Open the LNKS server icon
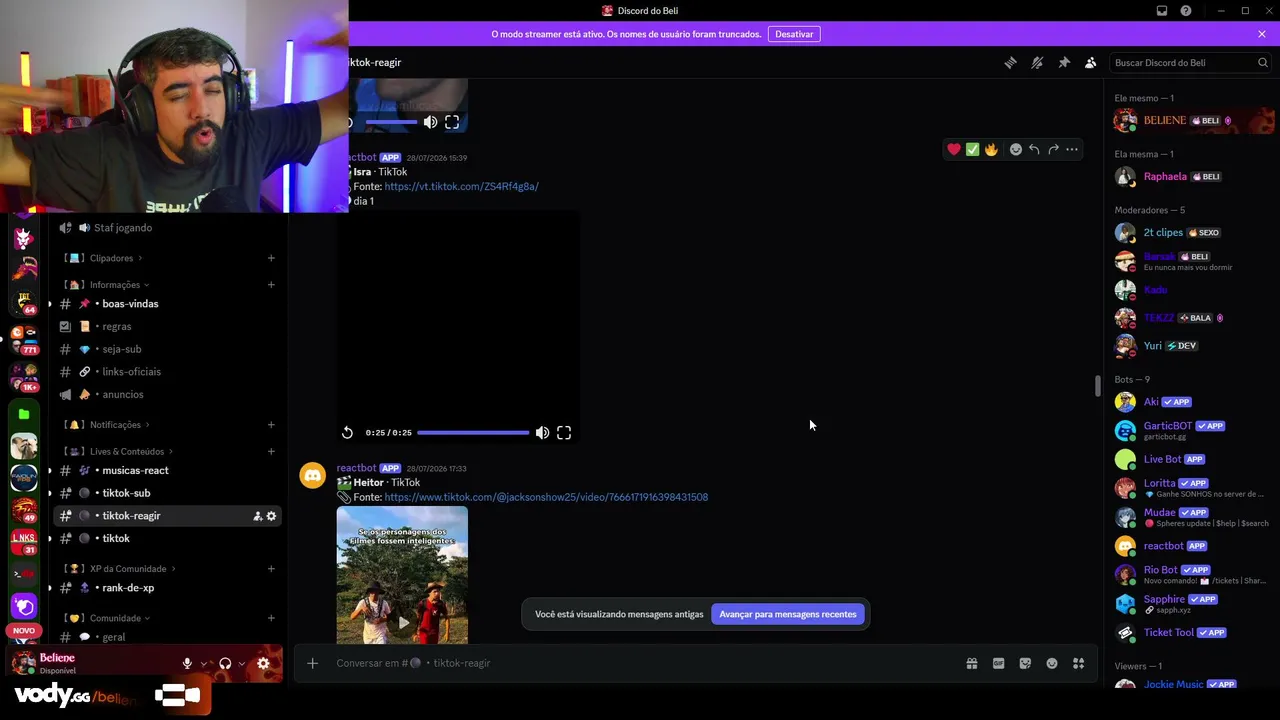The image size is (1280, 720). 24,541
